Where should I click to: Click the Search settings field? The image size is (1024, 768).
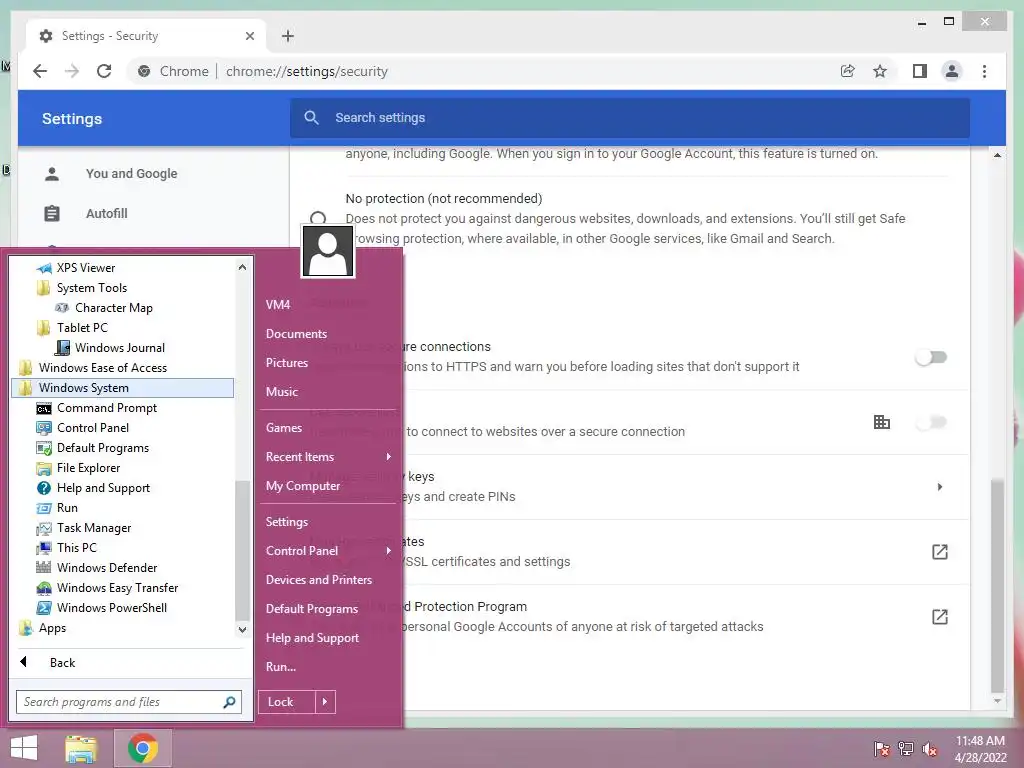click(630, 118)
